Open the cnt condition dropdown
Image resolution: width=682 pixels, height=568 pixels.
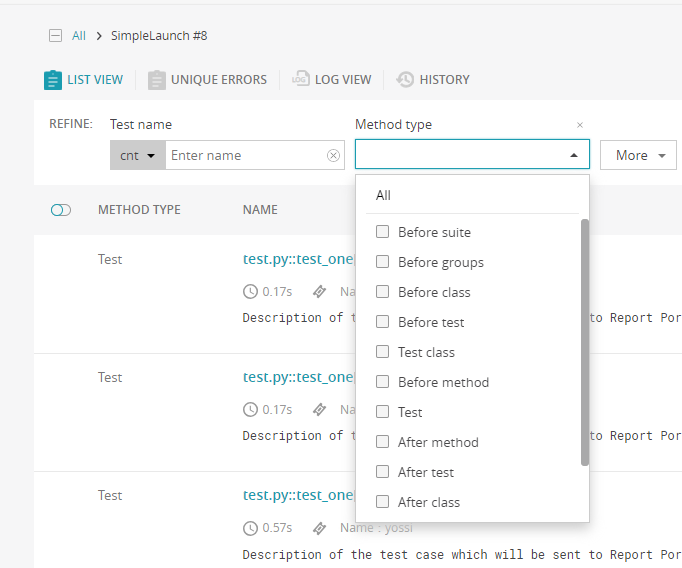tap(137, 155)
